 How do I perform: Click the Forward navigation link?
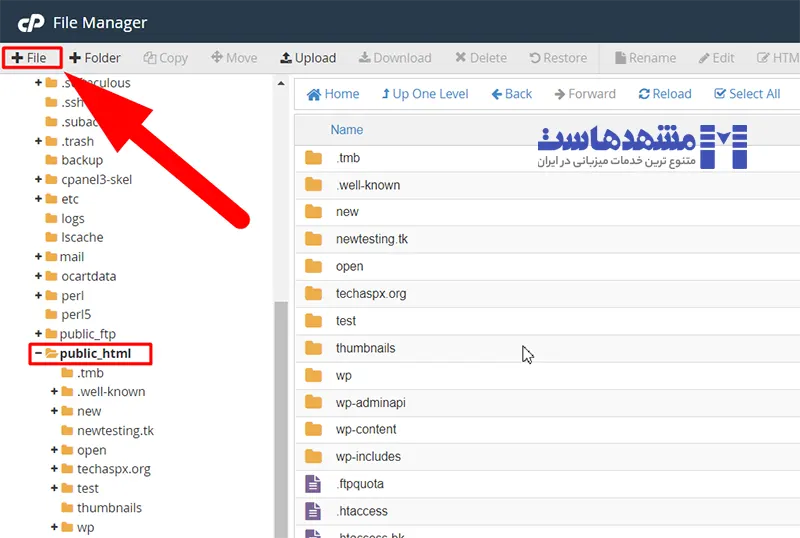(x=585, y=94)
